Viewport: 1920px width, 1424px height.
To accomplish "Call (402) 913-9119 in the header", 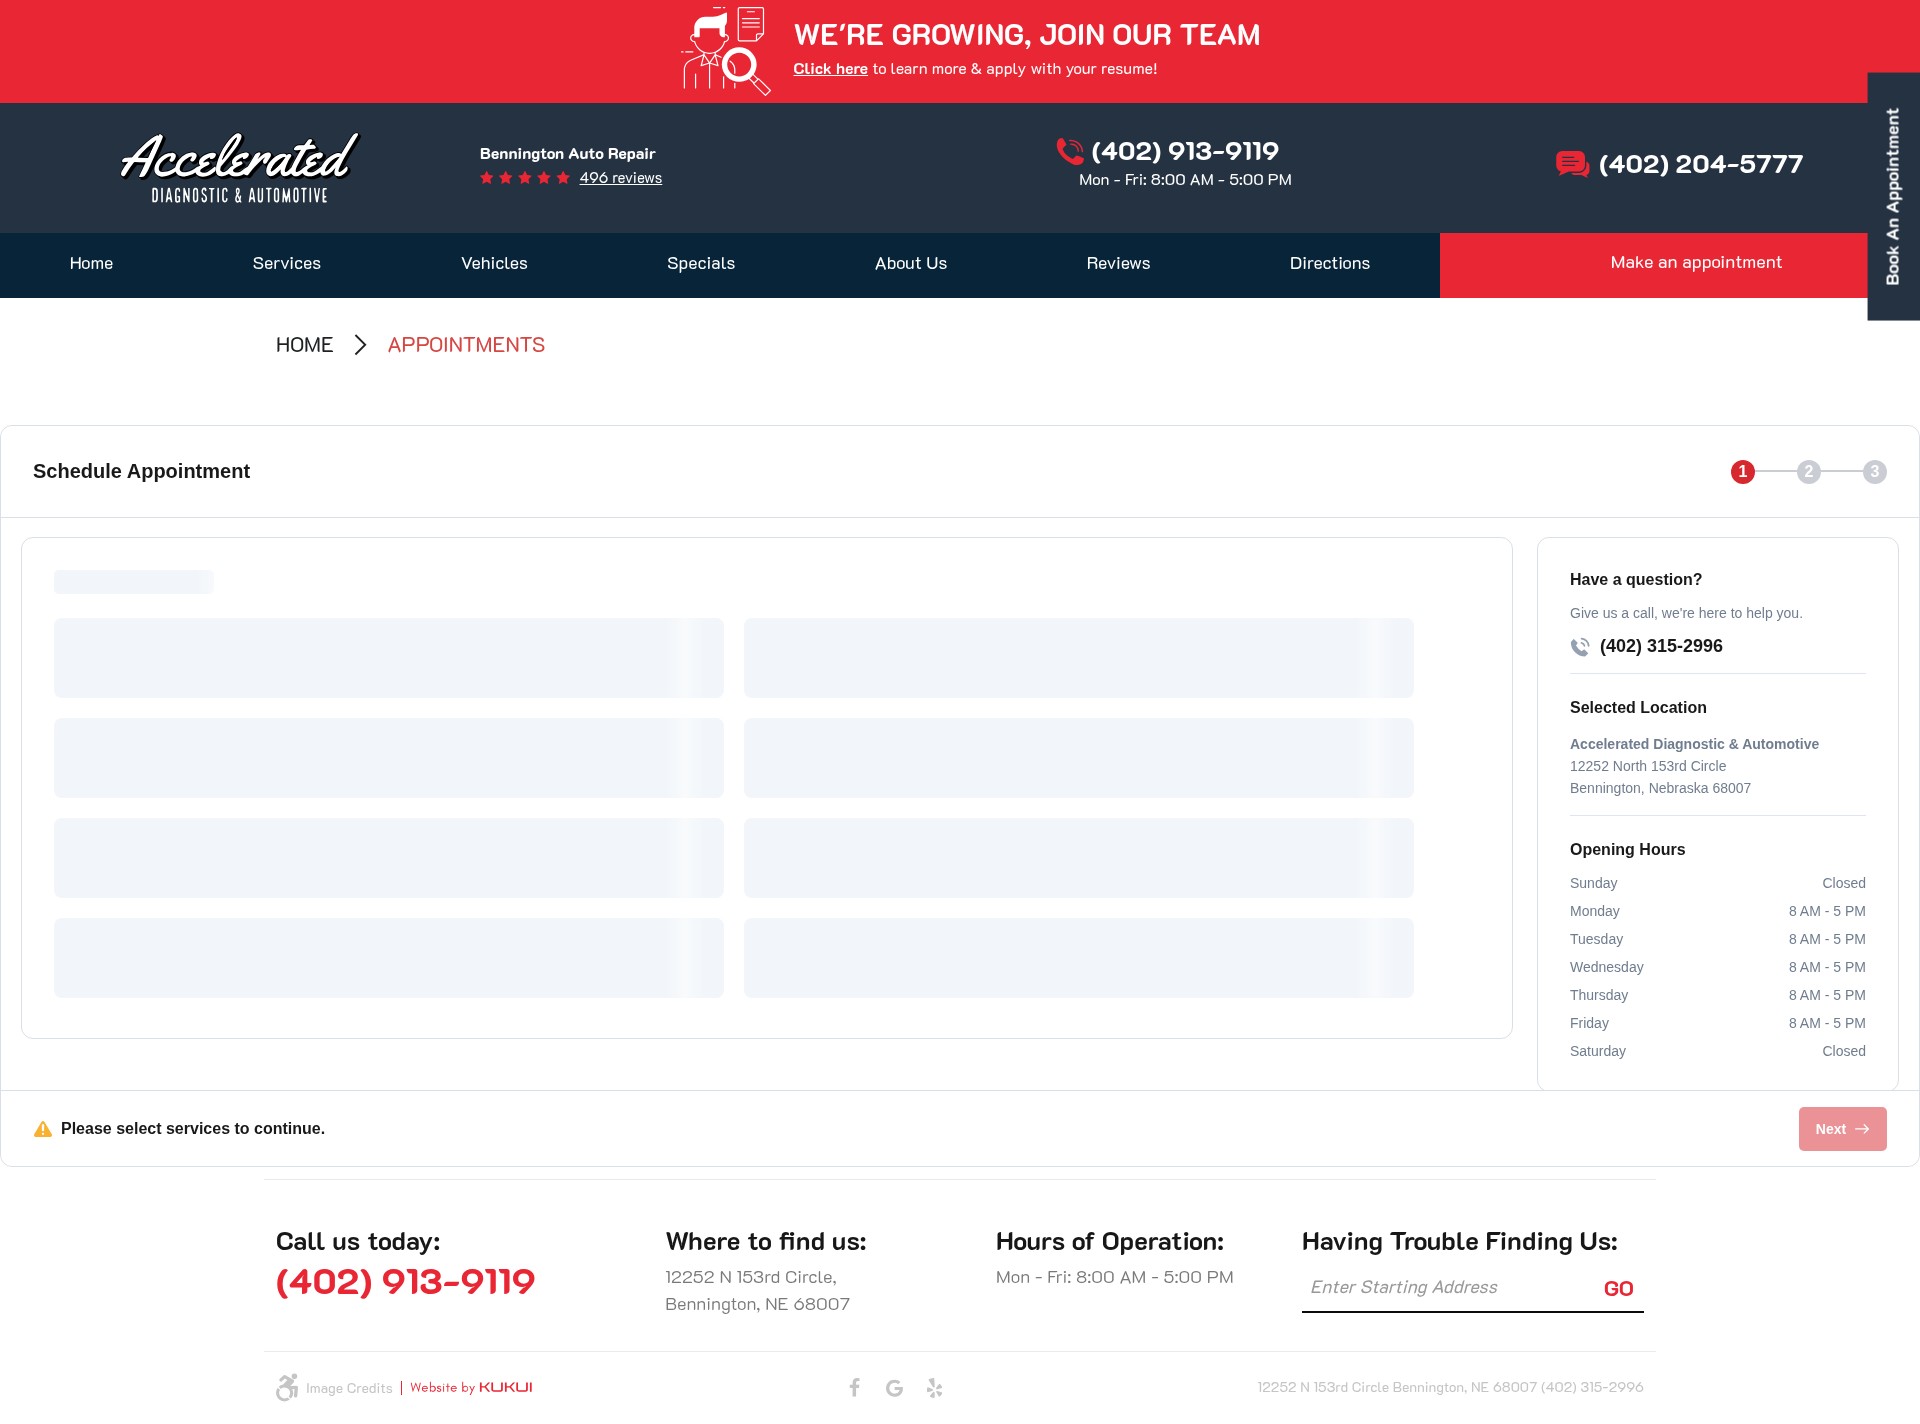I will [x=1185, y=151].
